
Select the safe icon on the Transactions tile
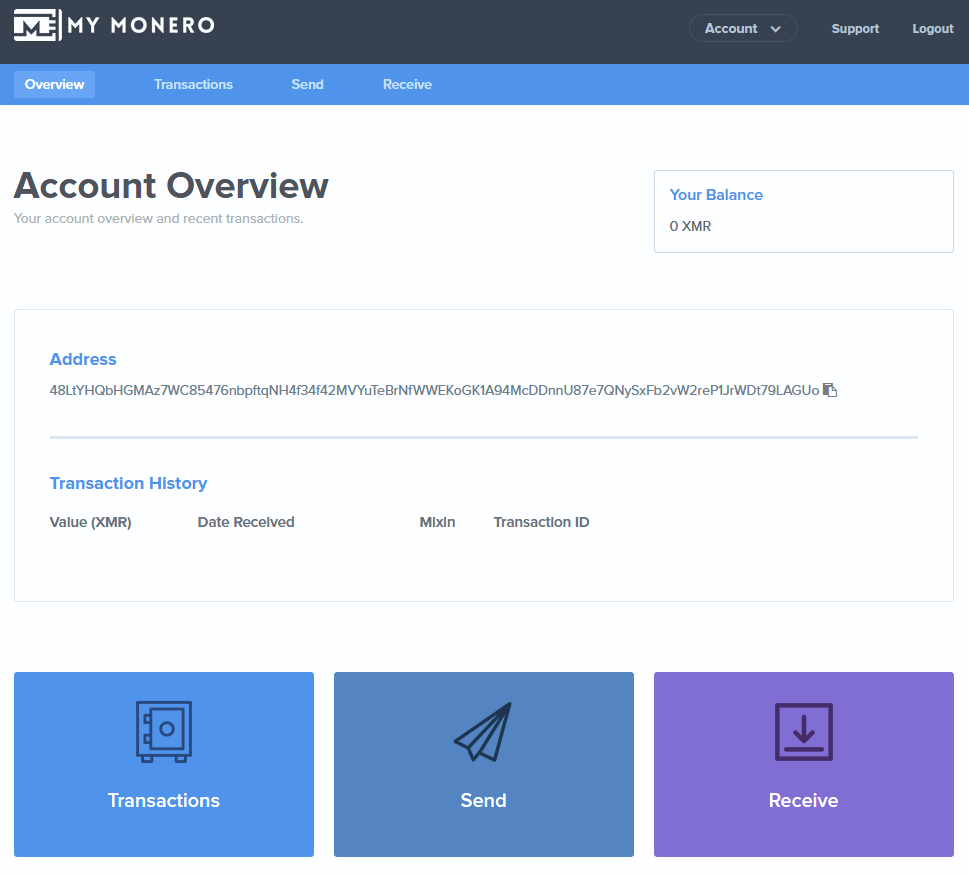tap(163, 731)
